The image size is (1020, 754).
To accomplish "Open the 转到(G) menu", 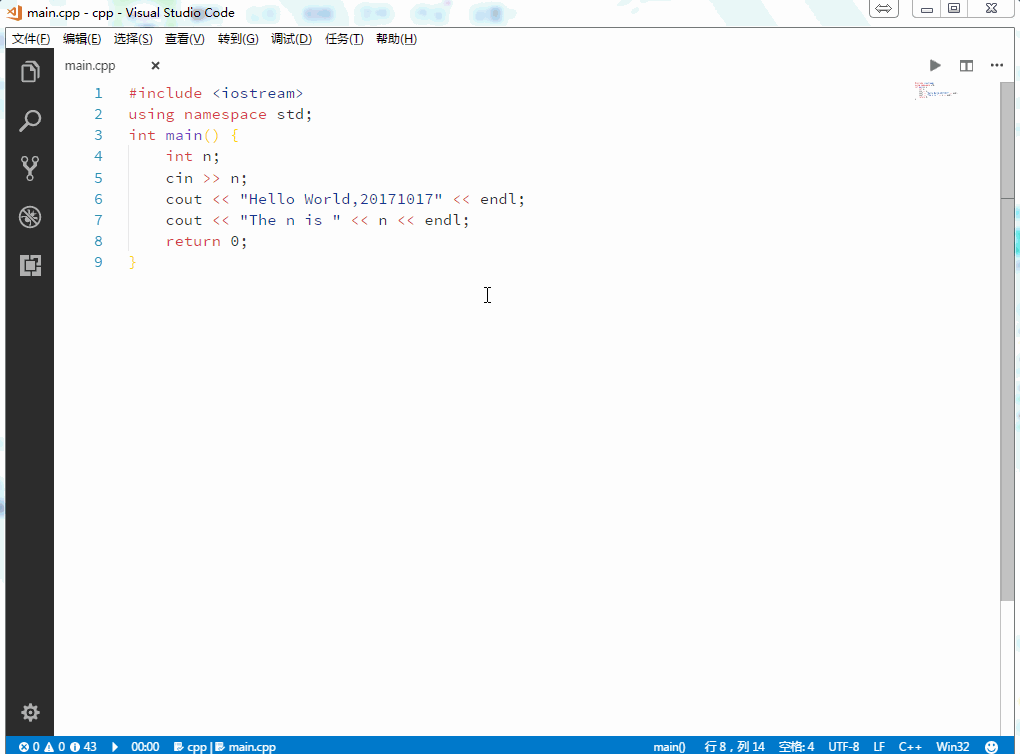I will [238, 39].
